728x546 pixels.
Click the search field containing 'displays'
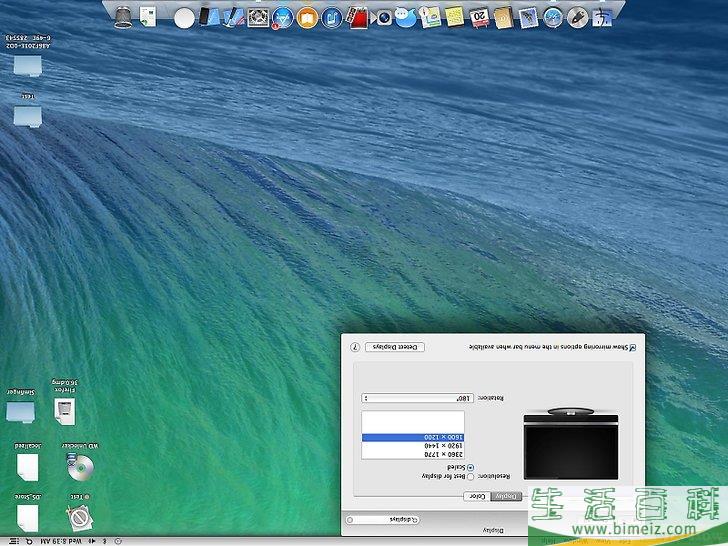coord(383,520)
